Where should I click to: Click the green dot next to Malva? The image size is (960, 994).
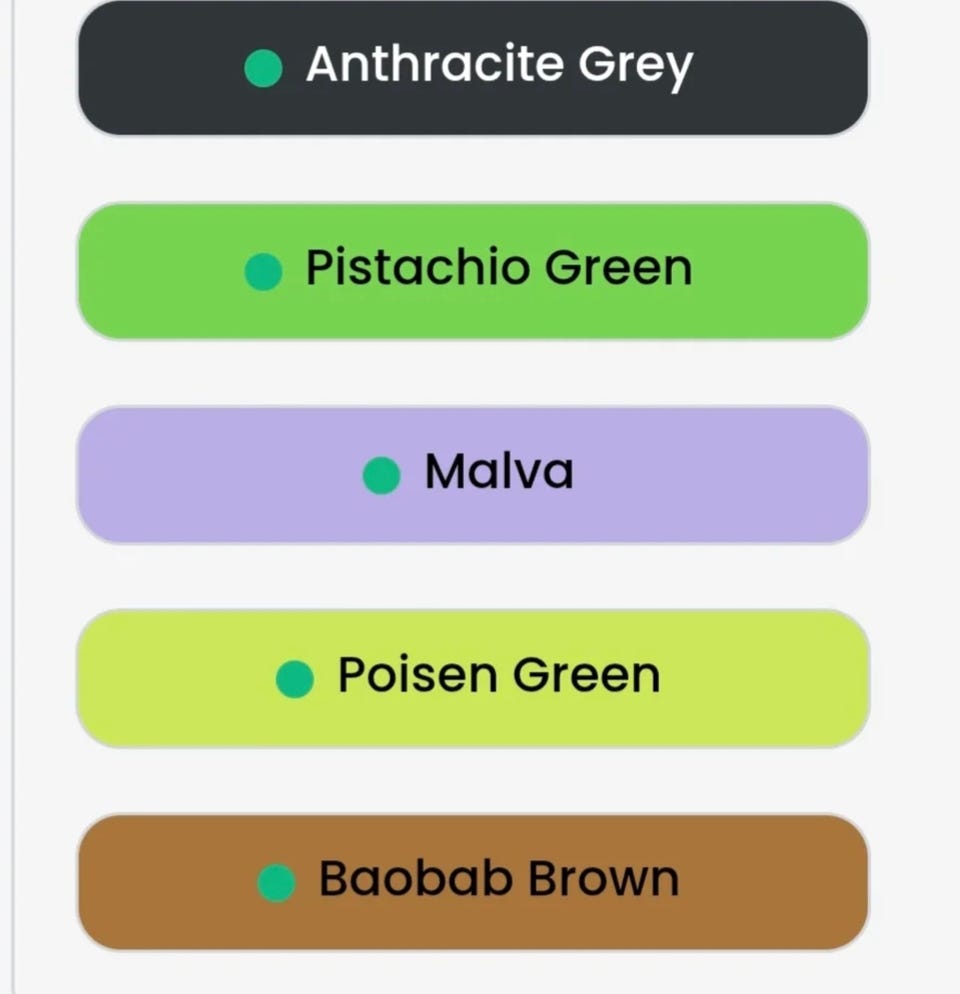point(381,475)
